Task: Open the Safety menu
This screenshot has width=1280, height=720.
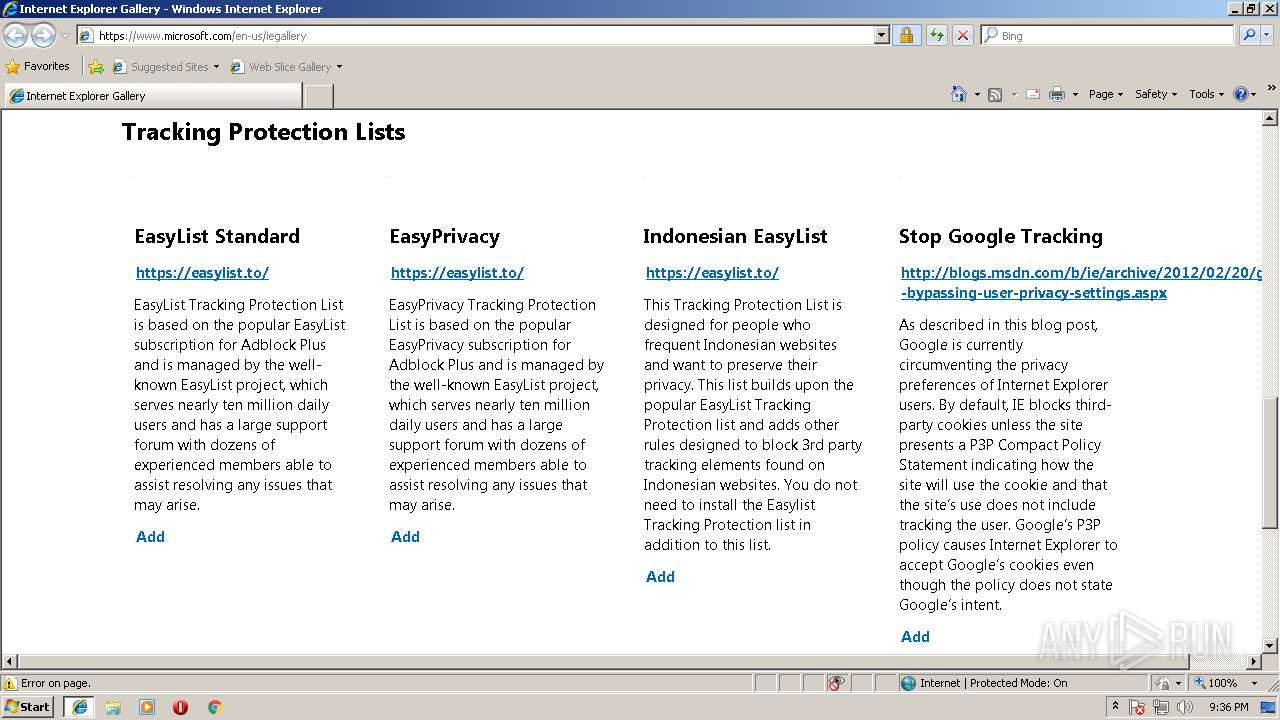Action: (1155, 94)
